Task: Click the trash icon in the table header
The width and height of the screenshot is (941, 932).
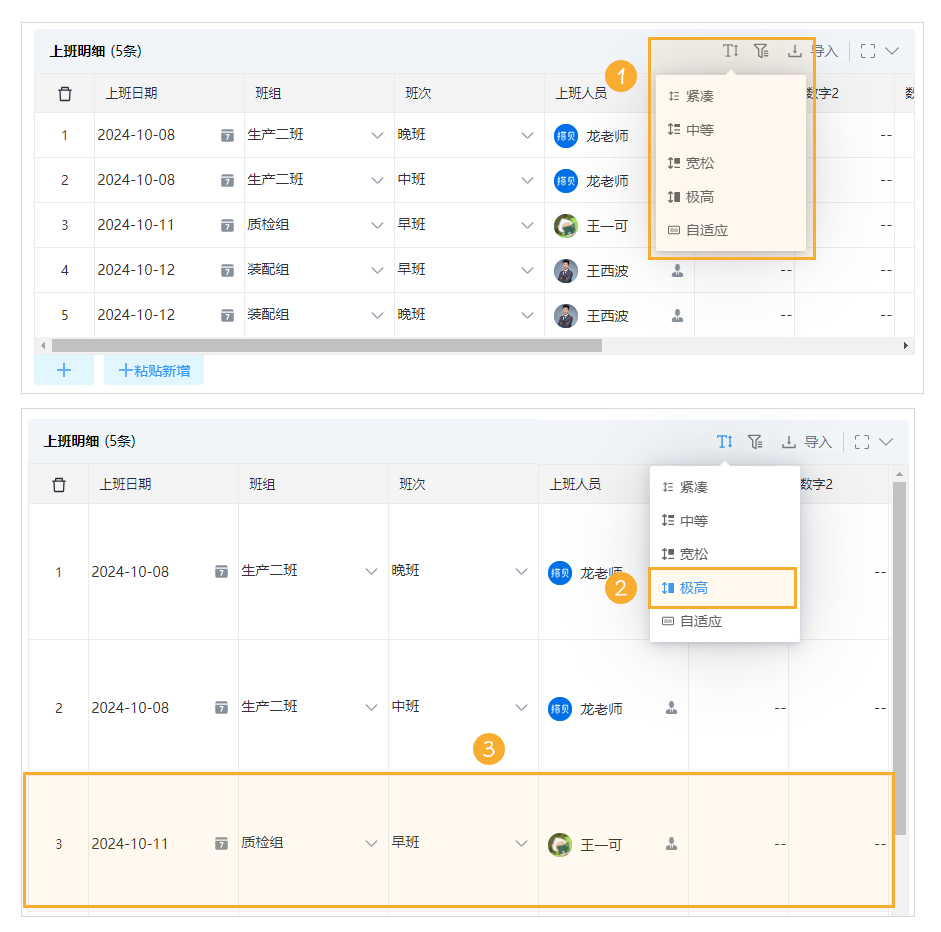Action: 64,92
